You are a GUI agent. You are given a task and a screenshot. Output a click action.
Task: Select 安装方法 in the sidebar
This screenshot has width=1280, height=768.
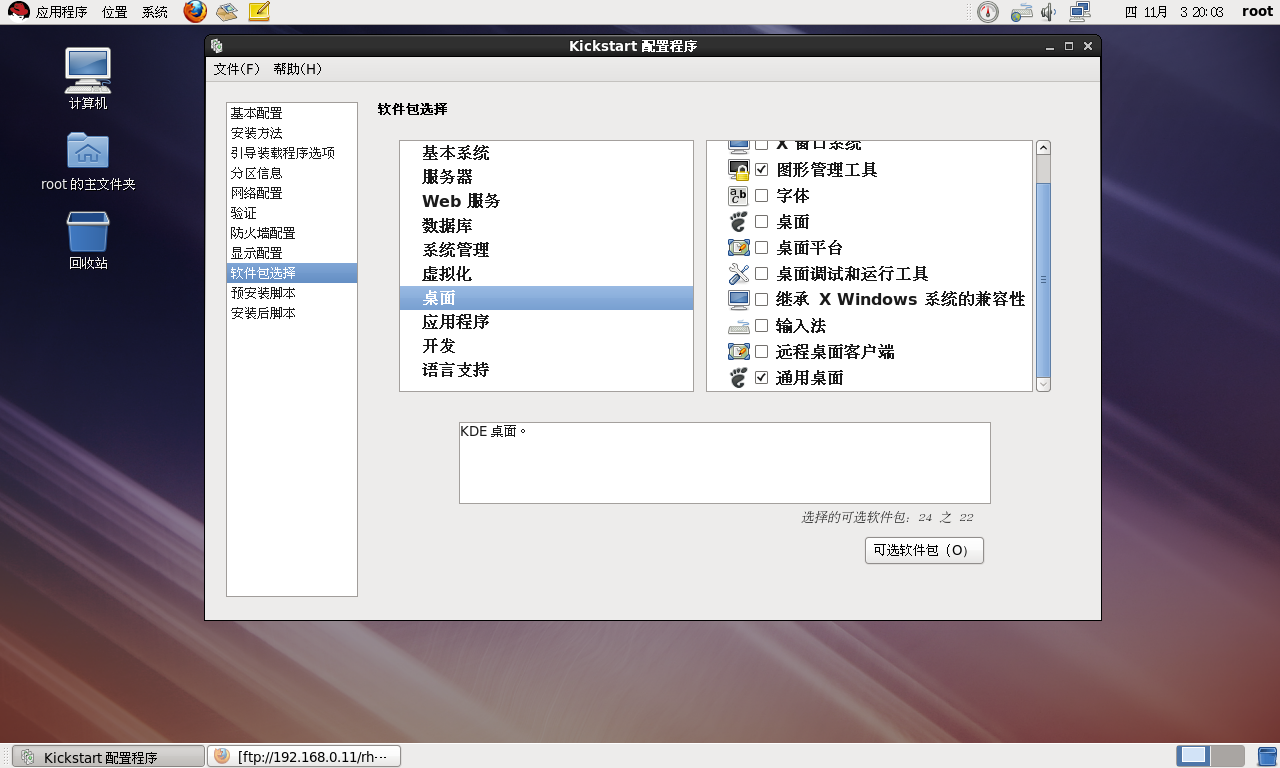pyautogui.click(x=292, y=133)
